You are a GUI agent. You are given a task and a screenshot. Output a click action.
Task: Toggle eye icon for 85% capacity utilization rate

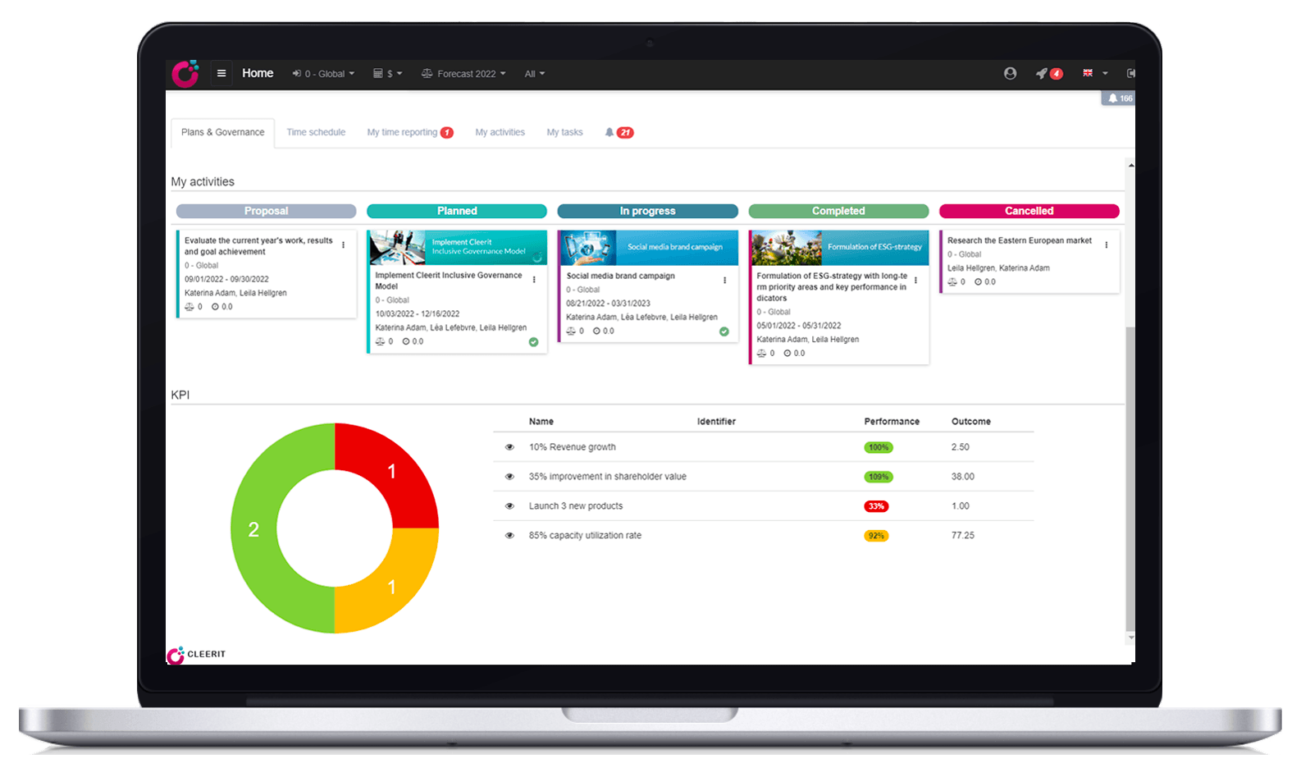(x=509, y=536)
